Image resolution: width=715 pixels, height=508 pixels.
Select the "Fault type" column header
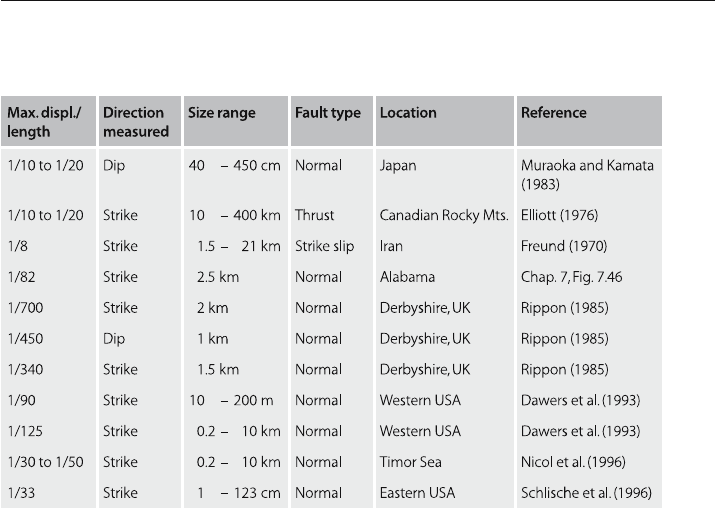332,121
